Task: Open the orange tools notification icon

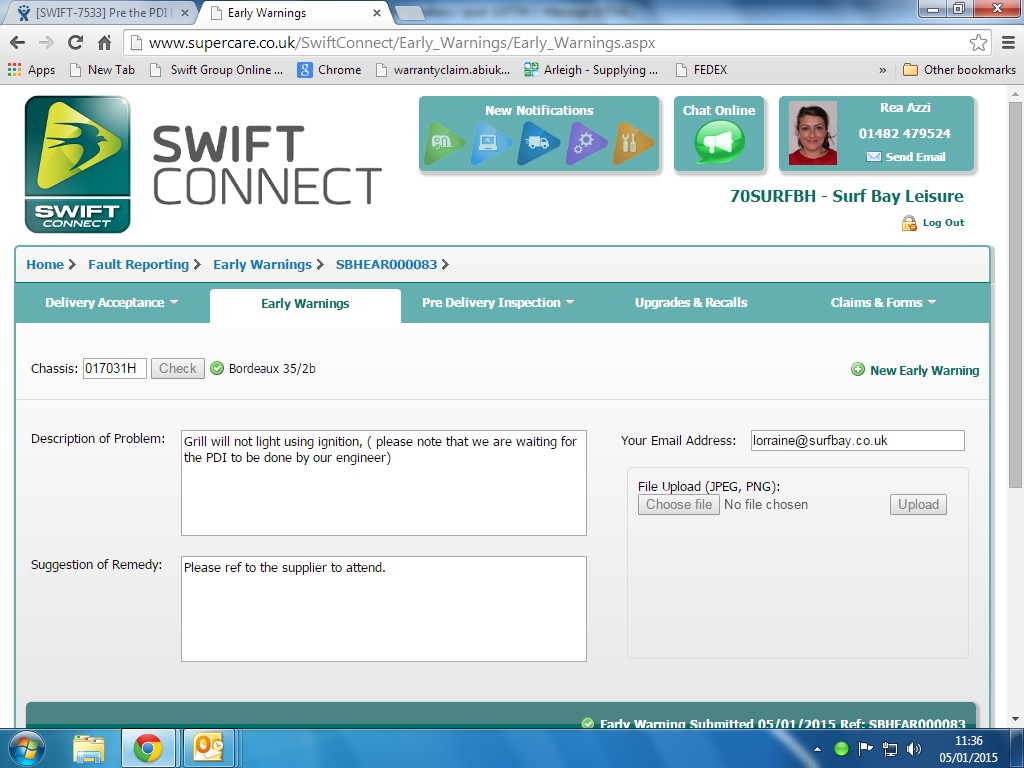Action: tap(633, 142)
